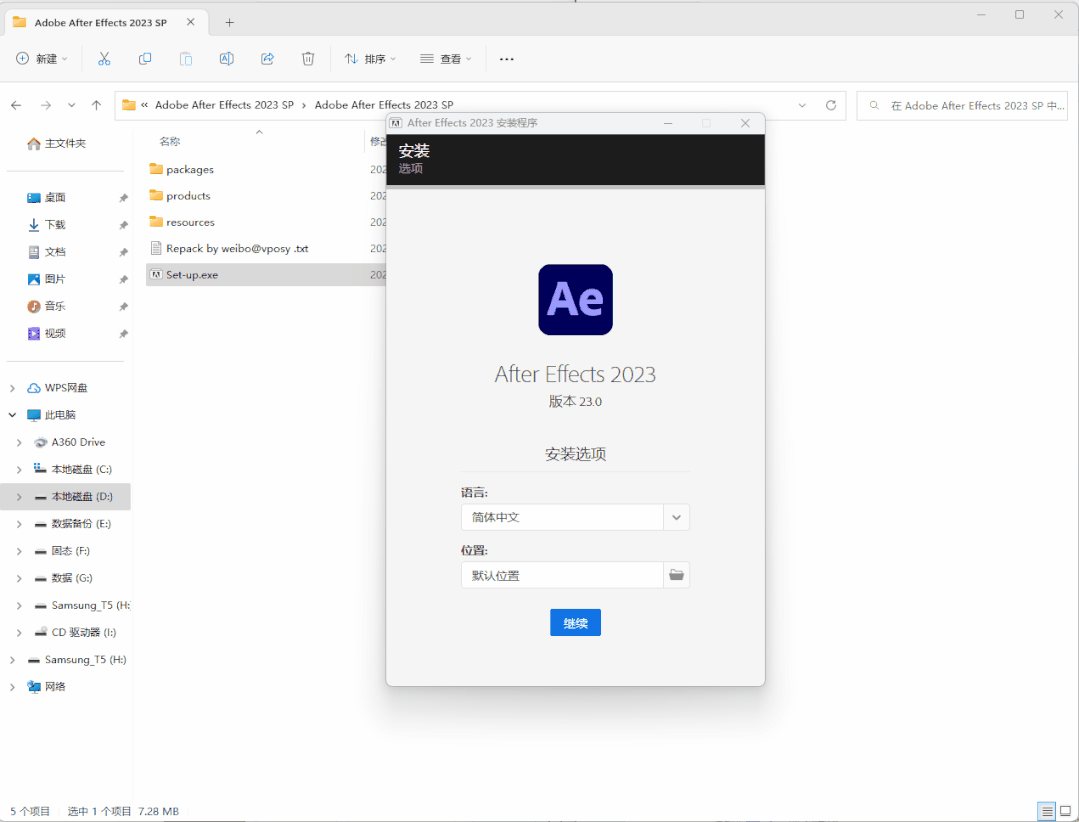Viewport: 1079px width, 822px height.
Task: Click the 新建 (New) button
Action: click(x=42, y=59)
